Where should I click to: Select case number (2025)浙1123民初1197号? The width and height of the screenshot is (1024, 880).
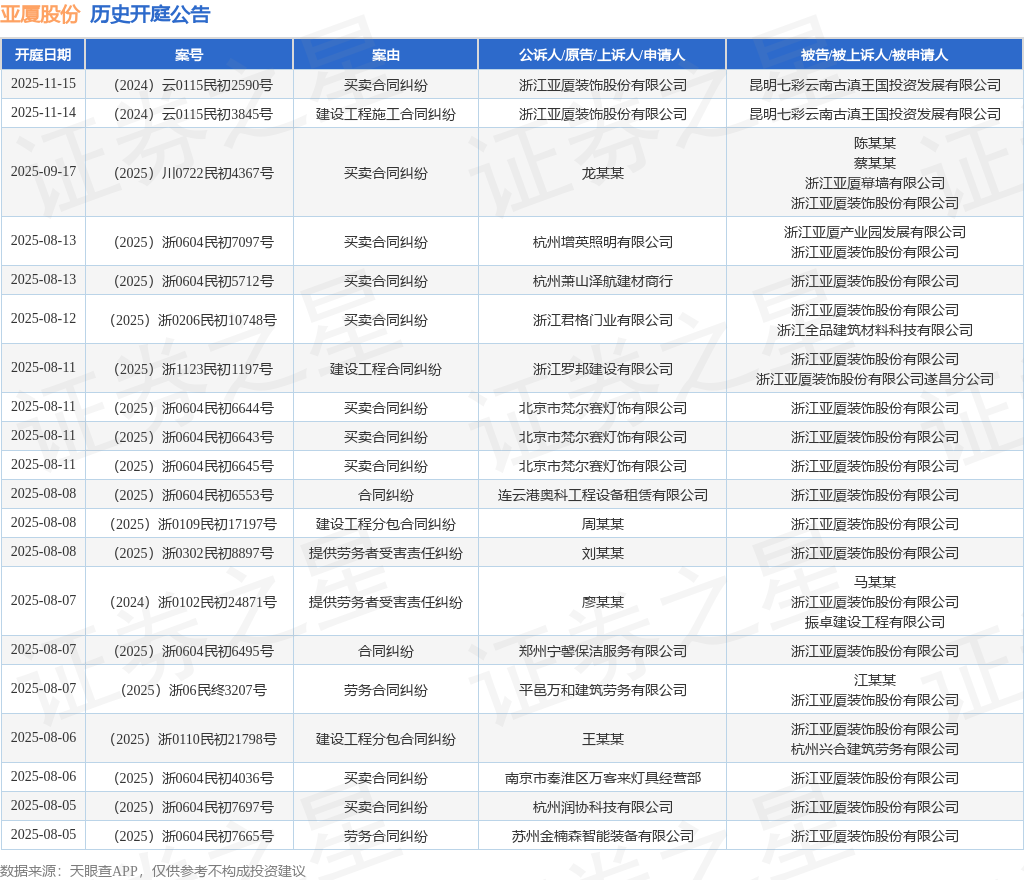click(x=189, y=369)
